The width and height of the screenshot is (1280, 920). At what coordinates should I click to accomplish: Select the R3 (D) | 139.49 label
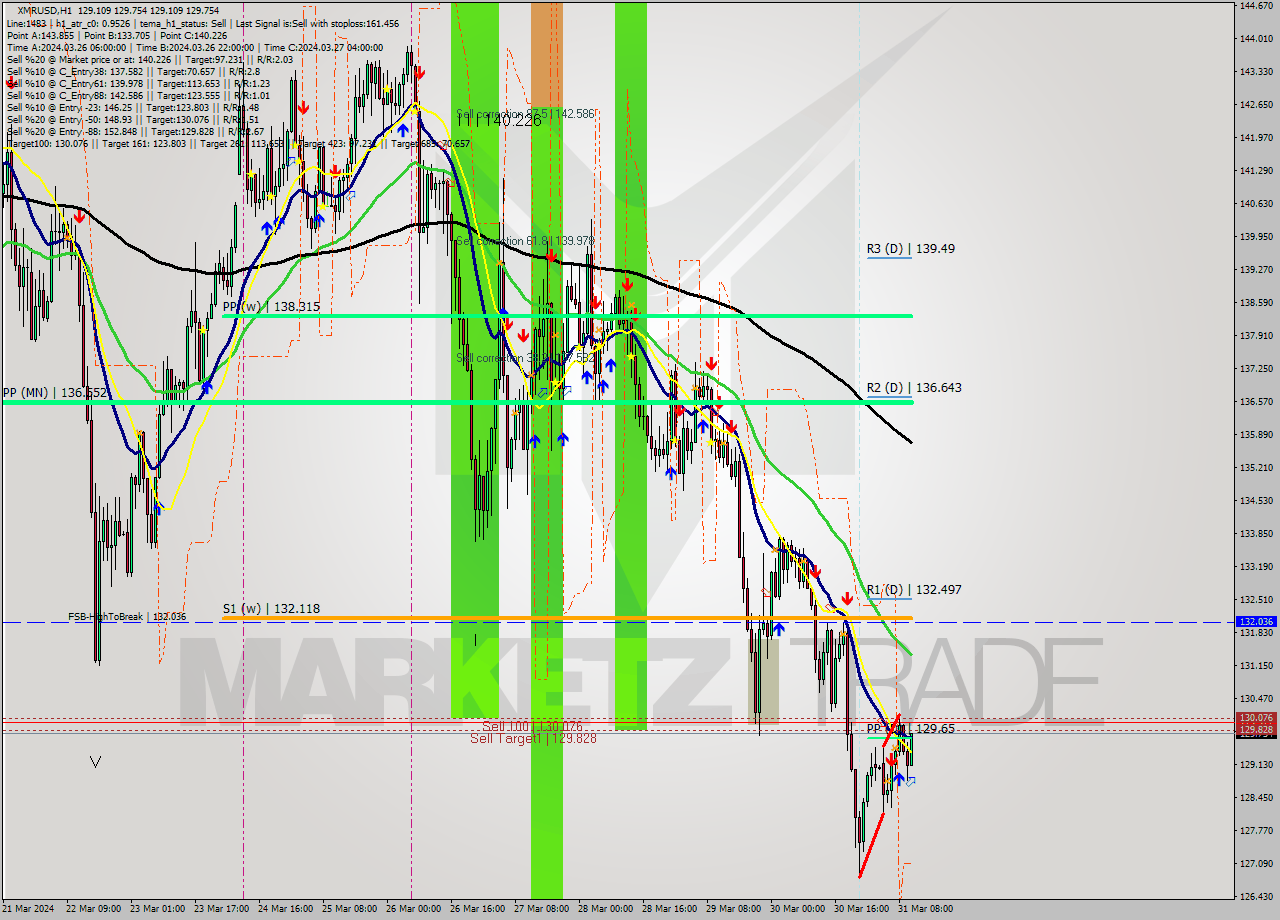911,248
